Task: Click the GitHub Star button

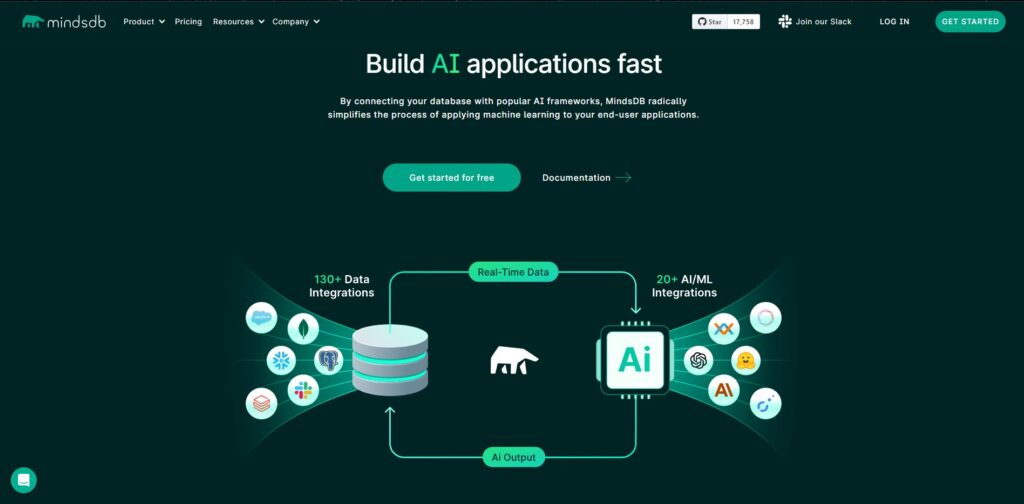Action: coord(710,22)
